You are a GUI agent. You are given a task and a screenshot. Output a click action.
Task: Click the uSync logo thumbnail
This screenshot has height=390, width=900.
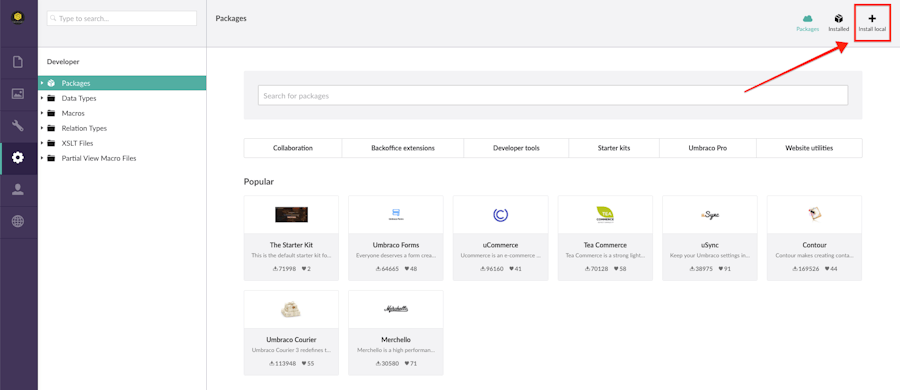point(709,215)
